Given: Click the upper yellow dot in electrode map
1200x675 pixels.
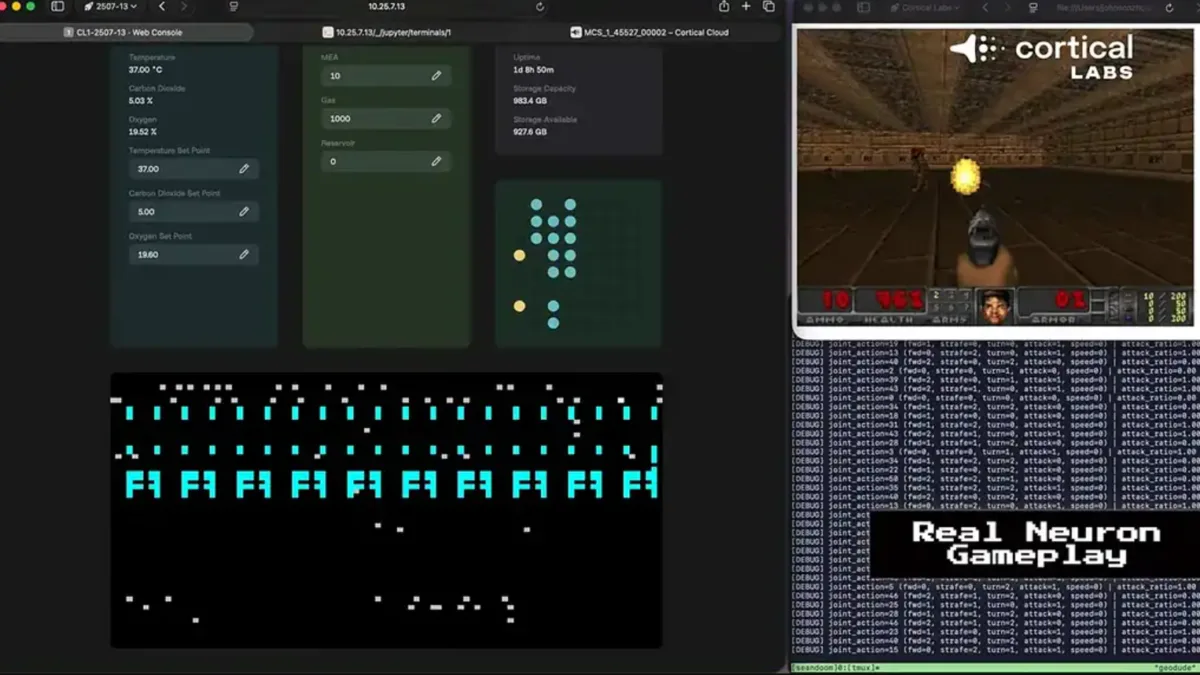Looking at the screenshot, I should 519,256.
